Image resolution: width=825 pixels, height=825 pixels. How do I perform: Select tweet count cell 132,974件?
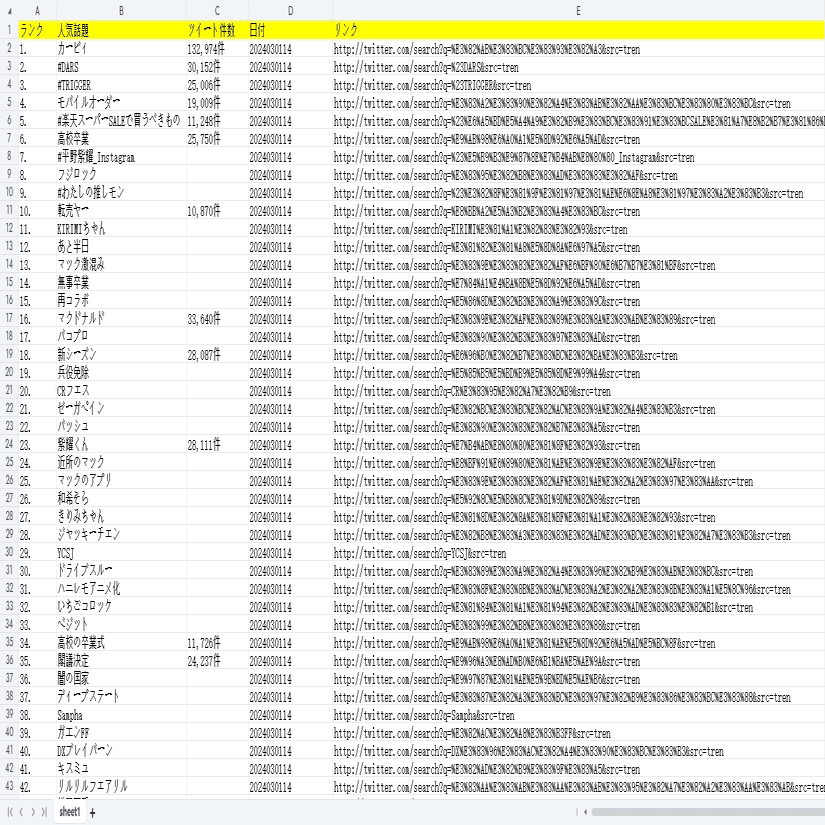click(217, 49)
